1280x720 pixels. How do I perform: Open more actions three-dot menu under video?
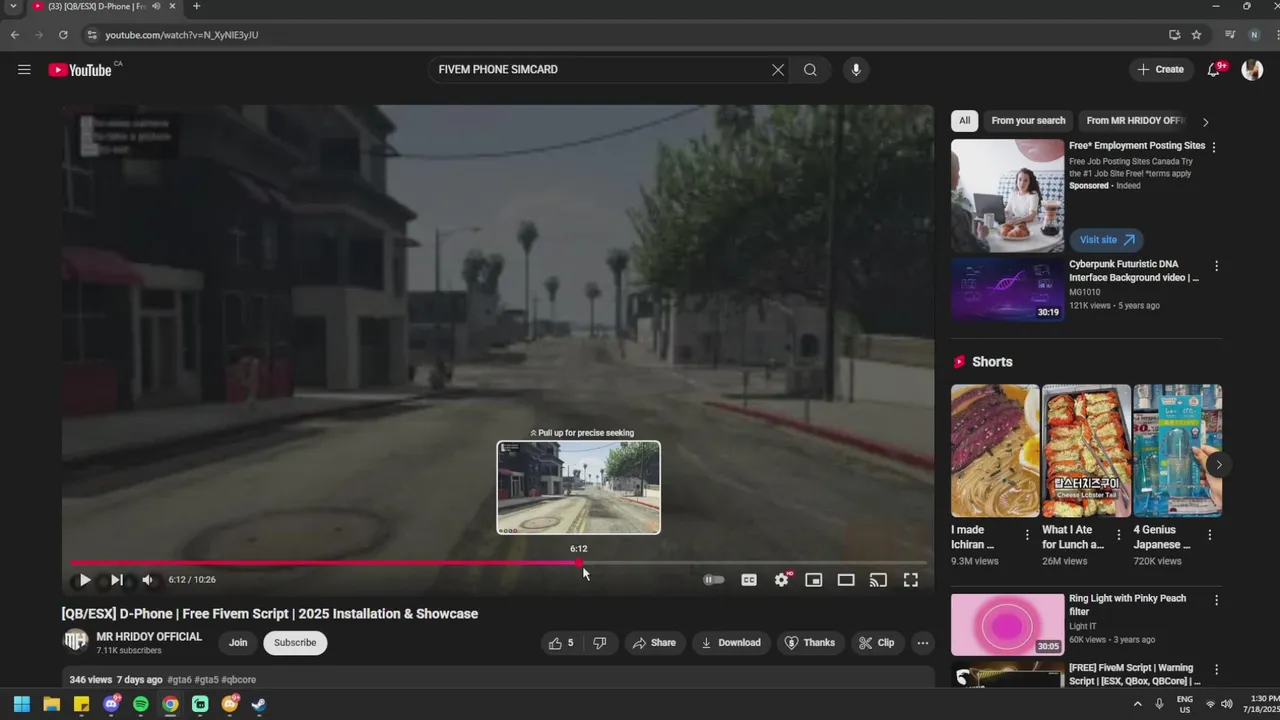[923, 643]
